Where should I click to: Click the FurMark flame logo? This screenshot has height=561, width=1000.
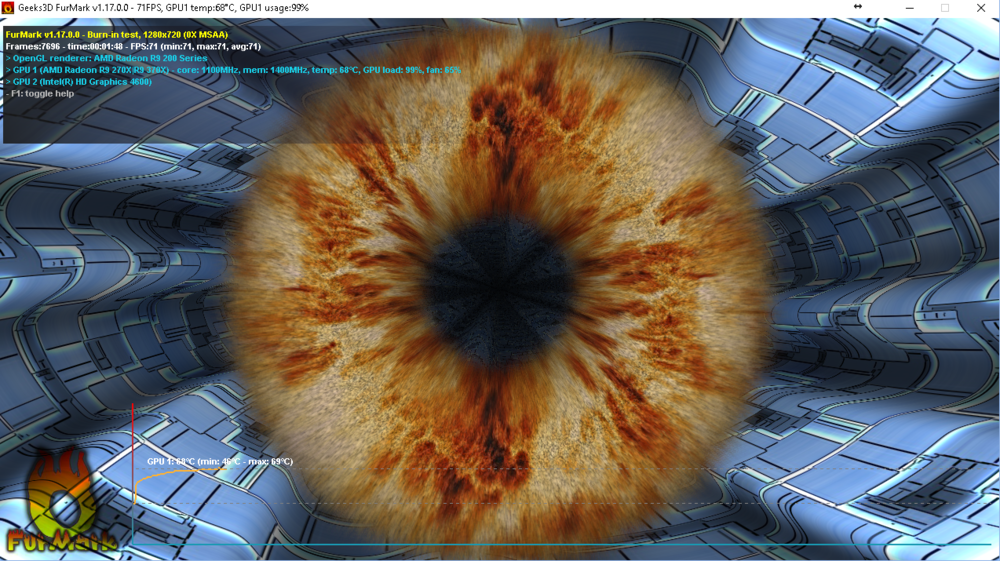click(61, 502)
